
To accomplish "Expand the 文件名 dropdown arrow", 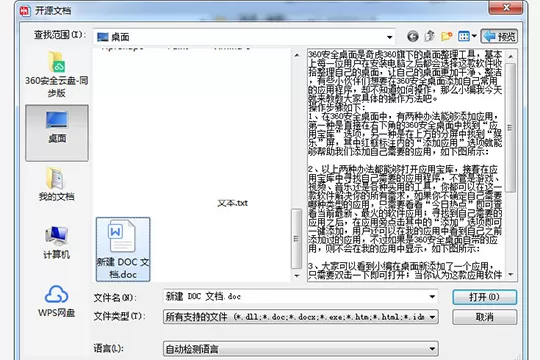I will tap(432, 297).
